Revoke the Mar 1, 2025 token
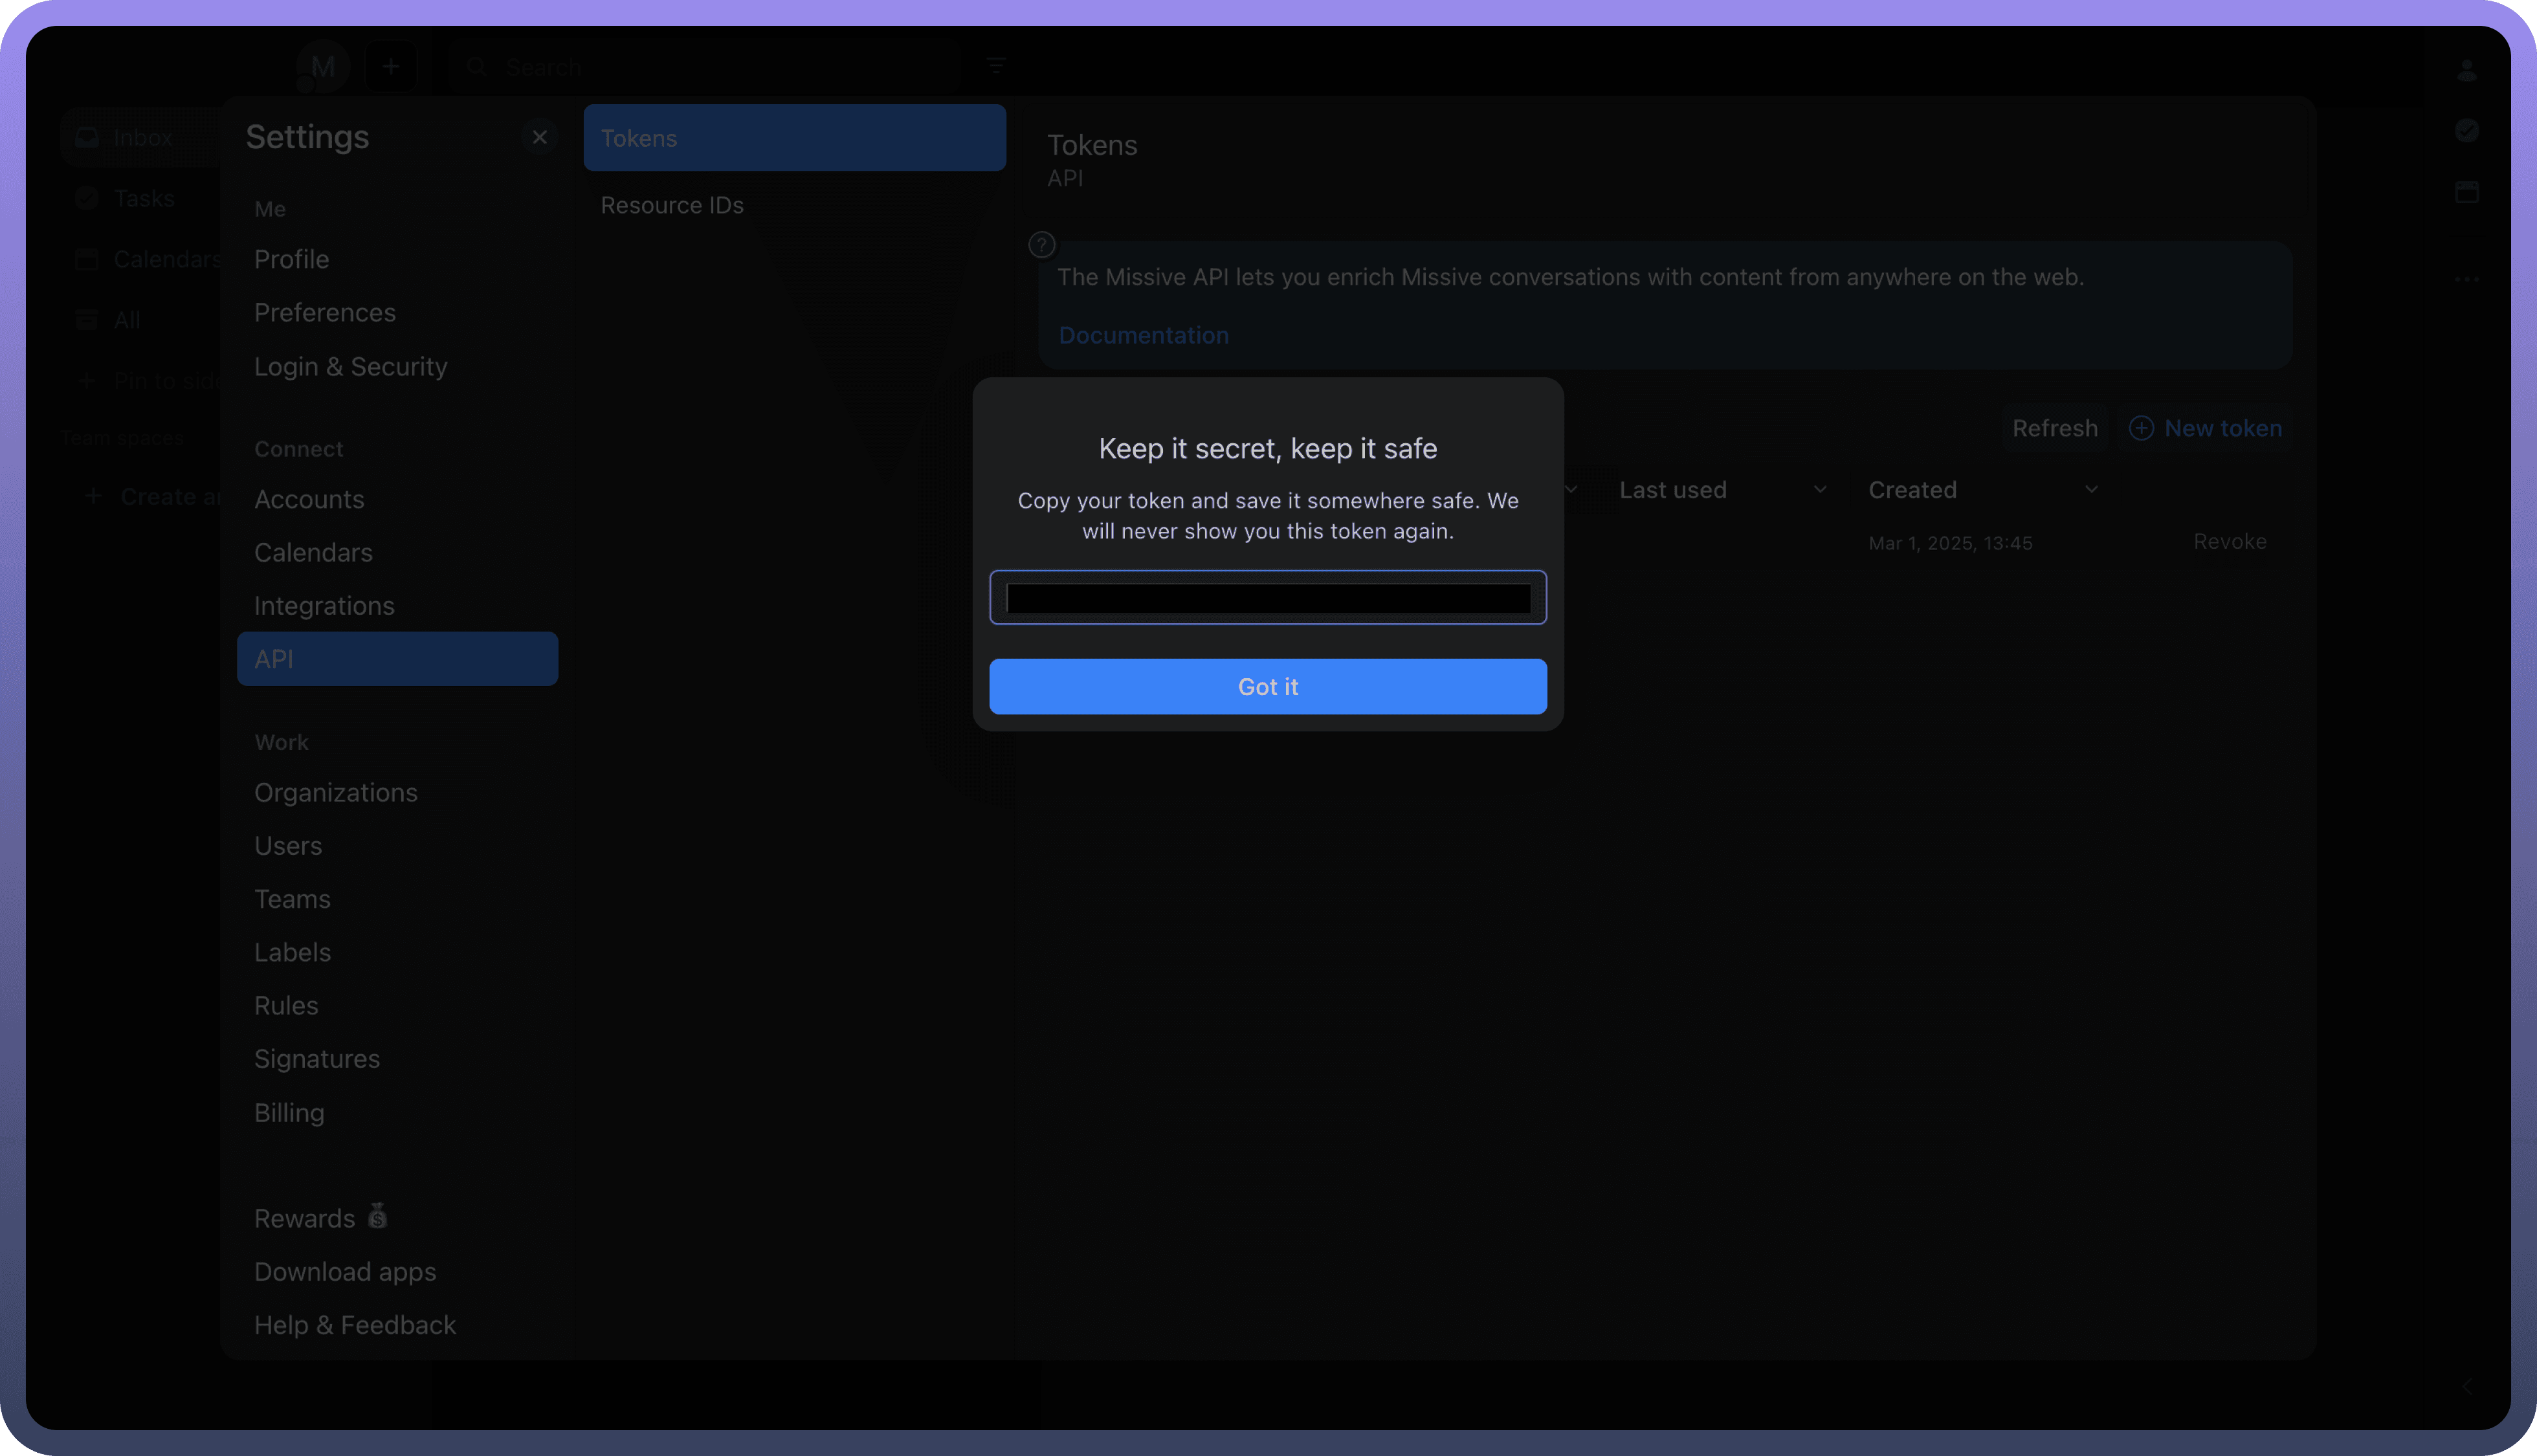 click(x=2229, y=541)
